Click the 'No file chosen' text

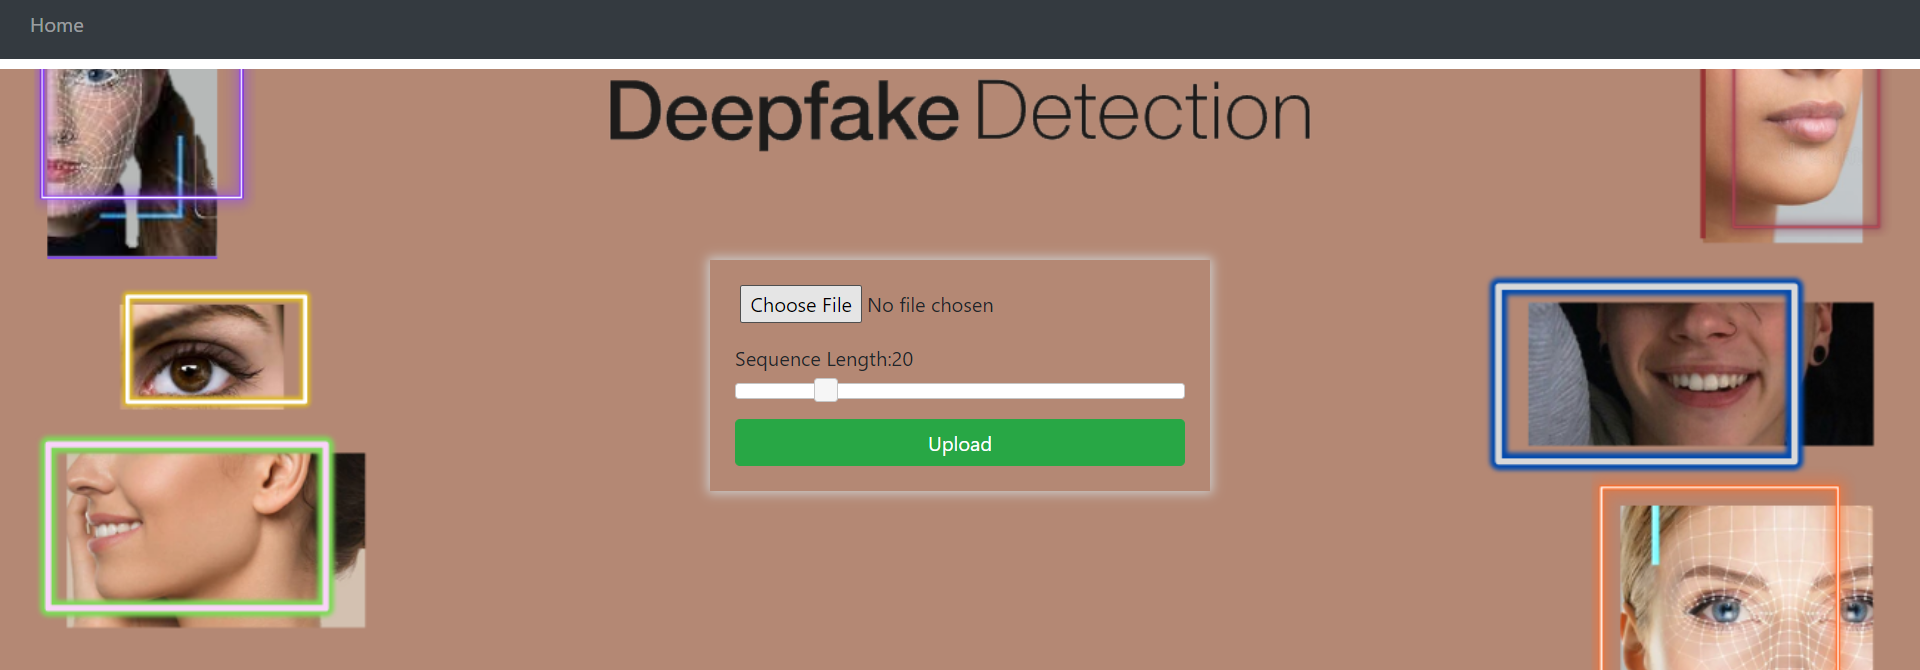tap(930, 305)
